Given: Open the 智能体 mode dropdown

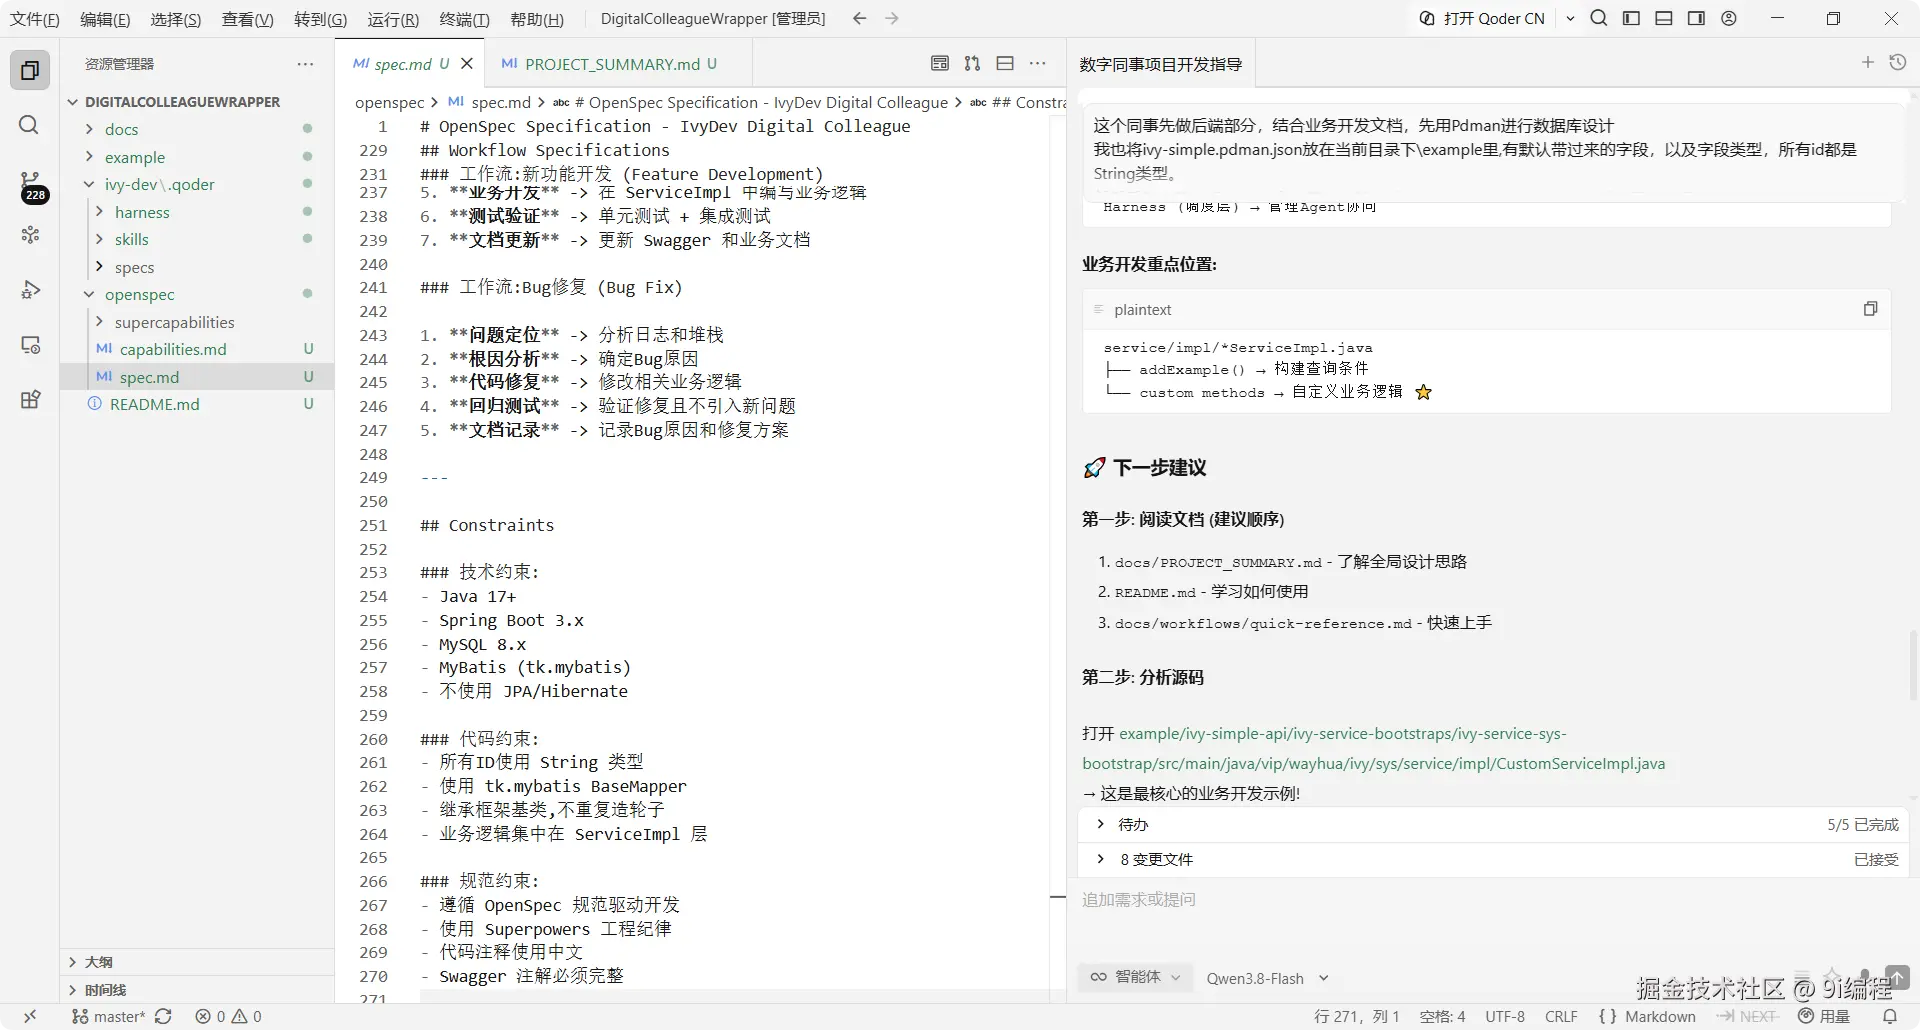Looking at the screenshot, I should pos(1136,977).
